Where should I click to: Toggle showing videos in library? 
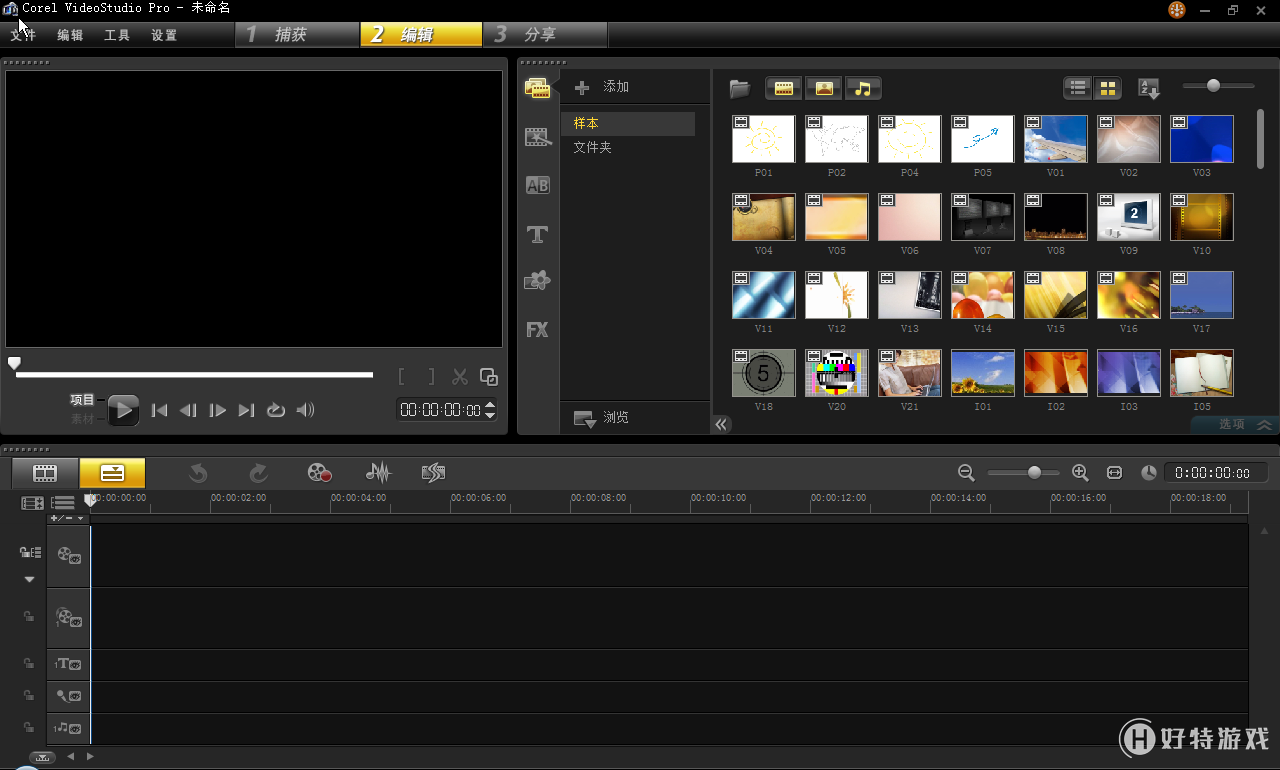pos(784,88)
